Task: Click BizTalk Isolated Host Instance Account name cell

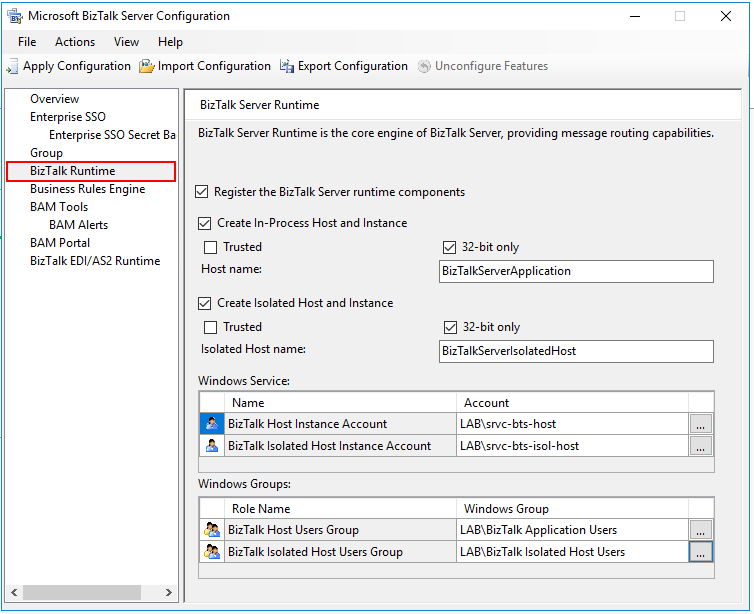Action: tap(340, 446)
